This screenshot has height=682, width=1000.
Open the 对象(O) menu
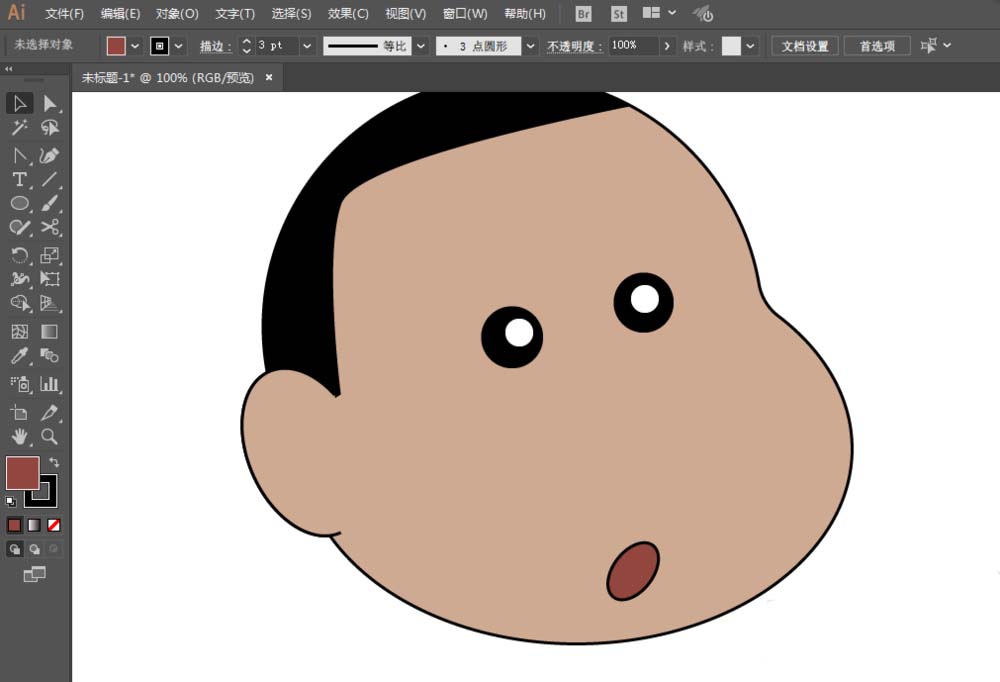tap(177, 14)
